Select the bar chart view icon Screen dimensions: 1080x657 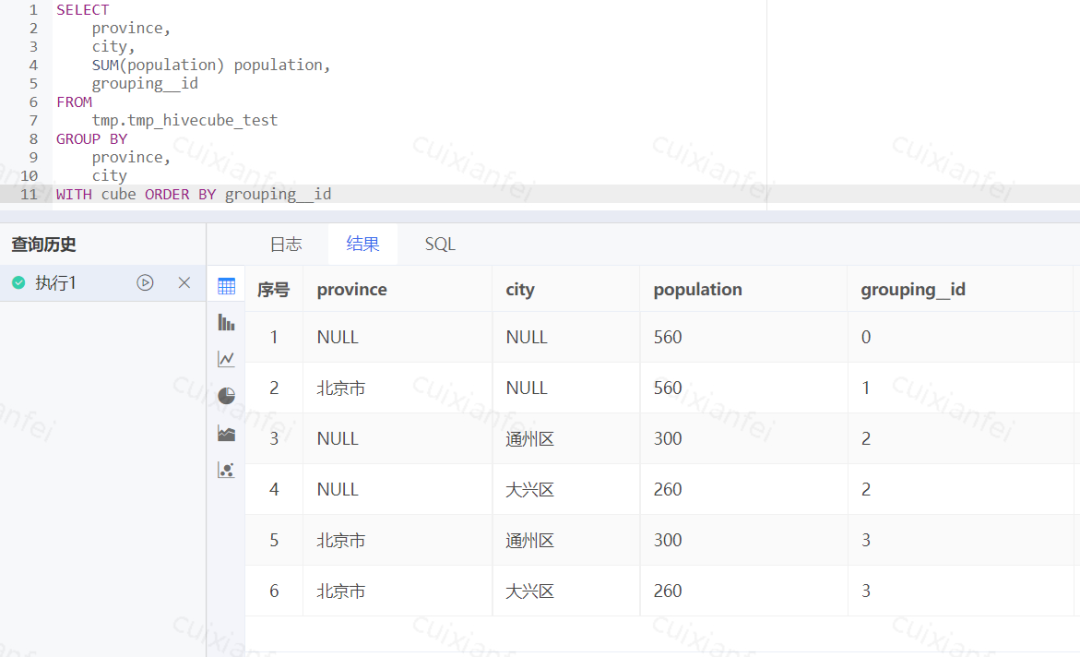(x=226, y=322)
